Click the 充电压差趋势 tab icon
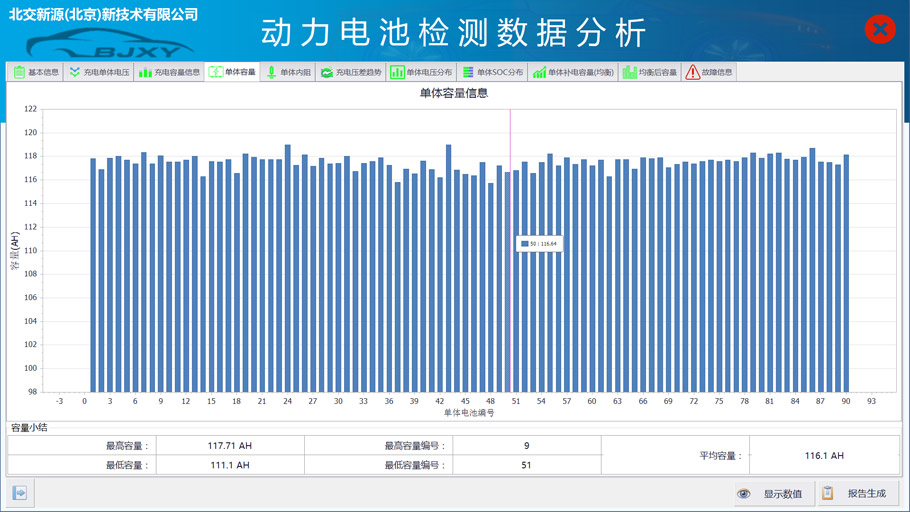Viewport: 910px width, 512px height. tap(326, 72)
